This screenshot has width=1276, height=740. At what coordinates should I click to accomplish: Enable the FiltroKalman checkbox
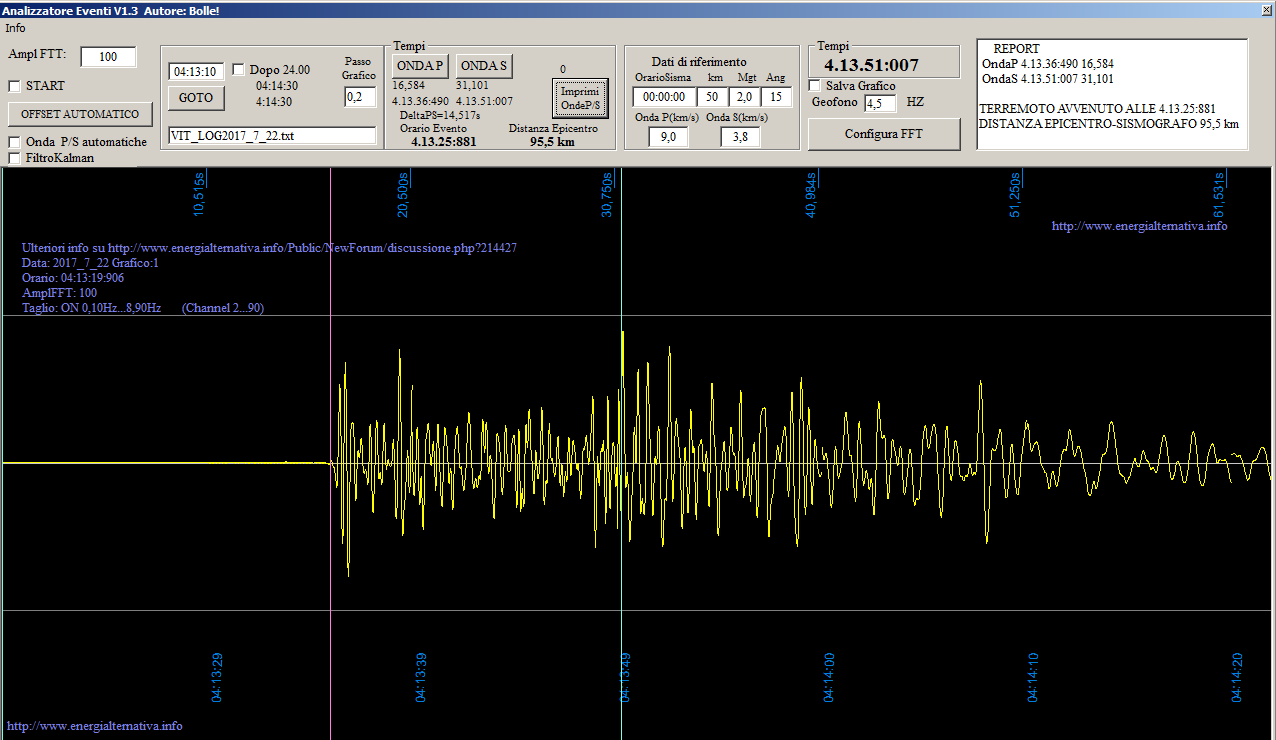(x=15, y=158)
